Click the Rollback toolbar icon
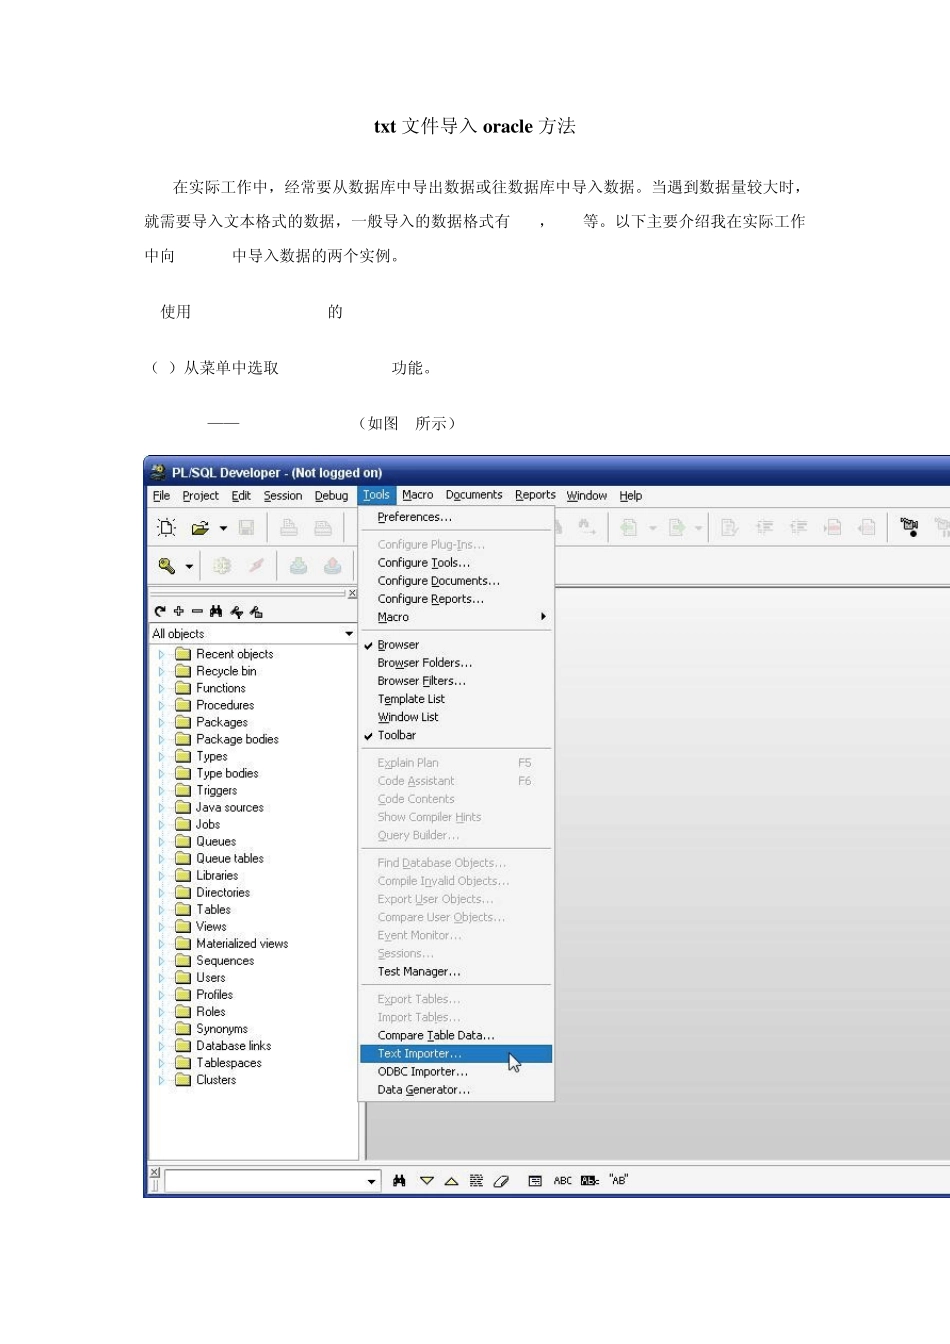 (332, 566)
